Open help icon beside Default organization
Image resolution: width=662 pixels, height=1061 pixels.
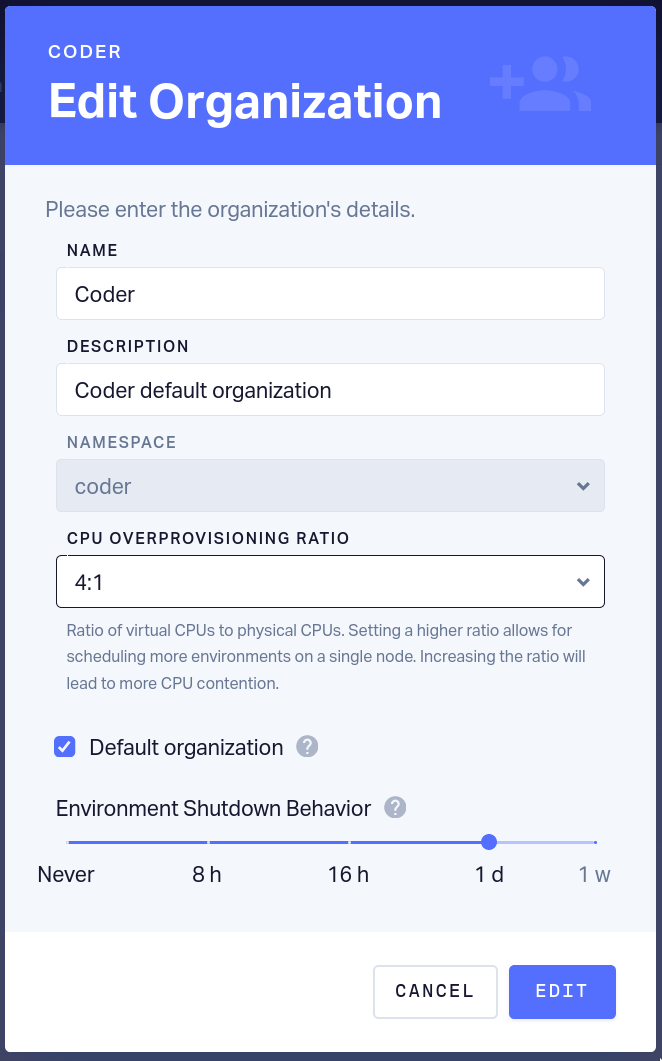click(307, 746)
